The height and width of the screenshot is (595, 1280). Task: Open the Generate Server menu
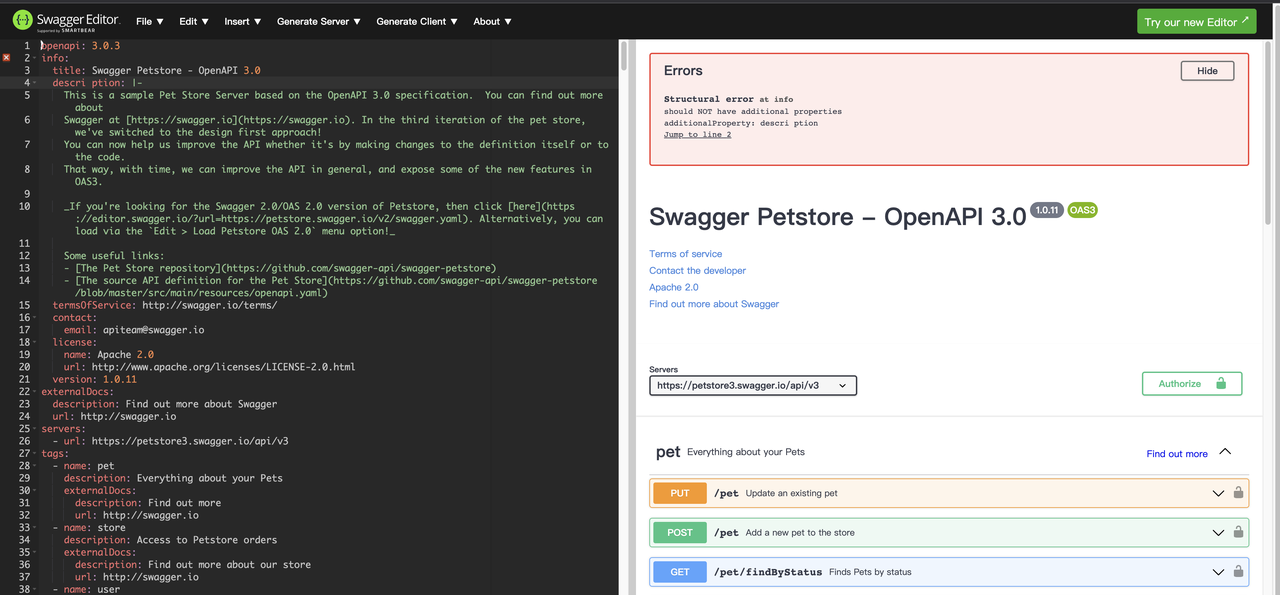pos(318,20)
